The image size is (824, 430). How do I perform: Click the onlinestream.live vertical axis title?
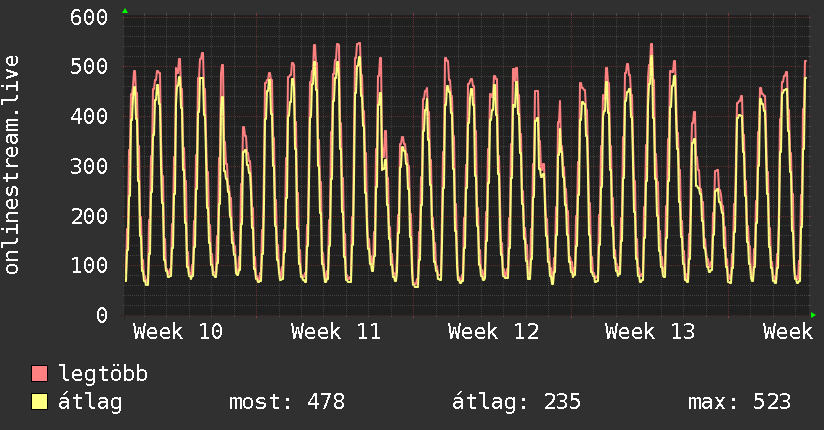click(12, 165)
